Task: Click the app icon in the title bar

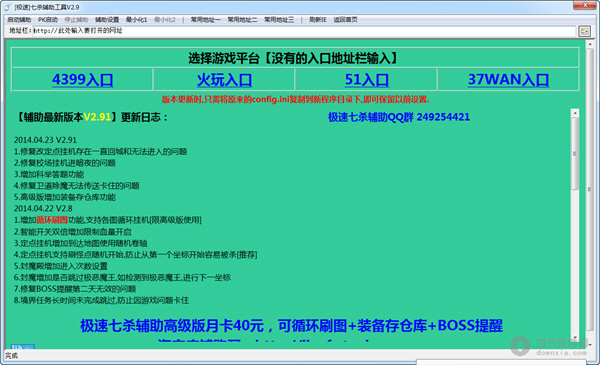Action: click(7, 7)
